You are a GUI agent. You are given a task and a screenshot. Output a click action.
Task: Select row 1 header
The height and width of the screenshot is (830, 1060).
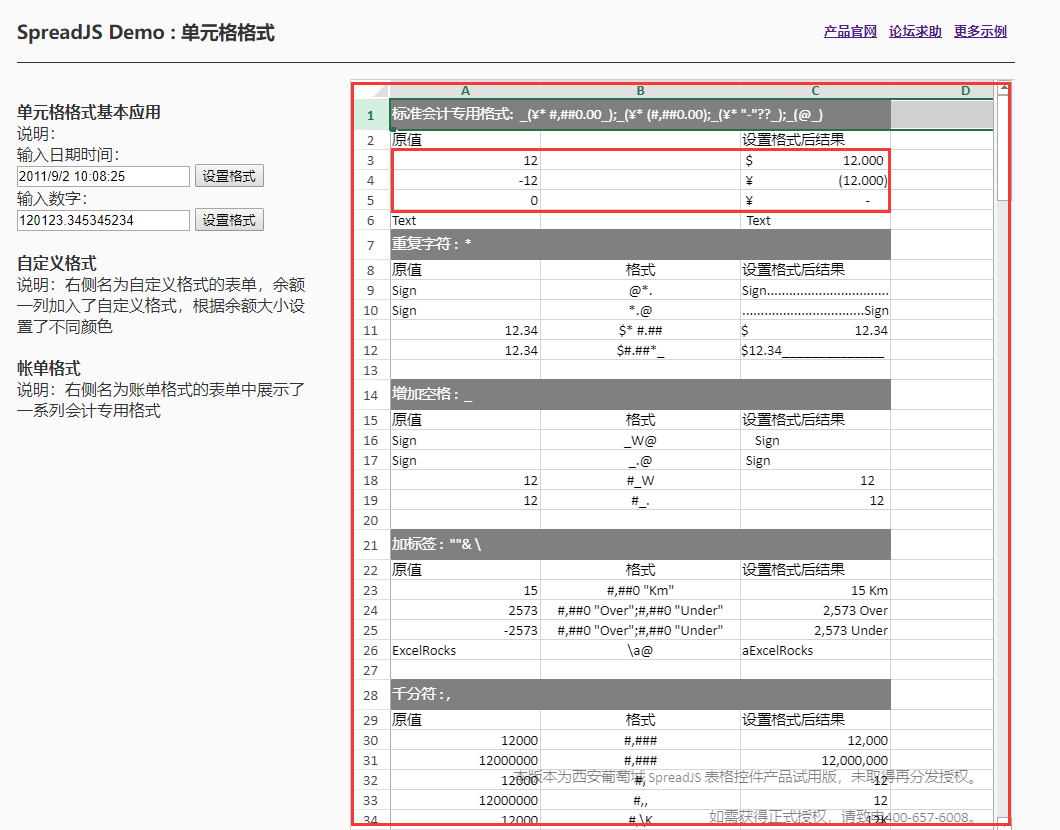372,115
